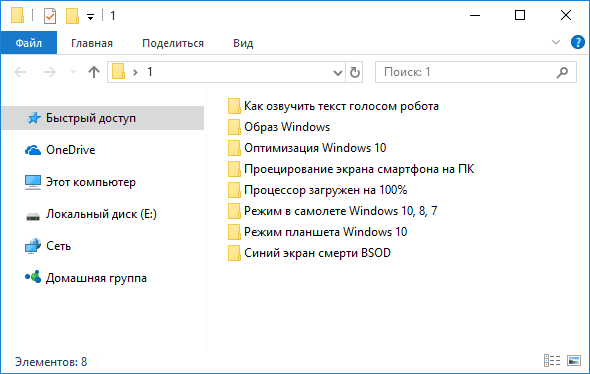
Task: Open the Customize Quick Access Toolbar dropdown
Action: 90,17
